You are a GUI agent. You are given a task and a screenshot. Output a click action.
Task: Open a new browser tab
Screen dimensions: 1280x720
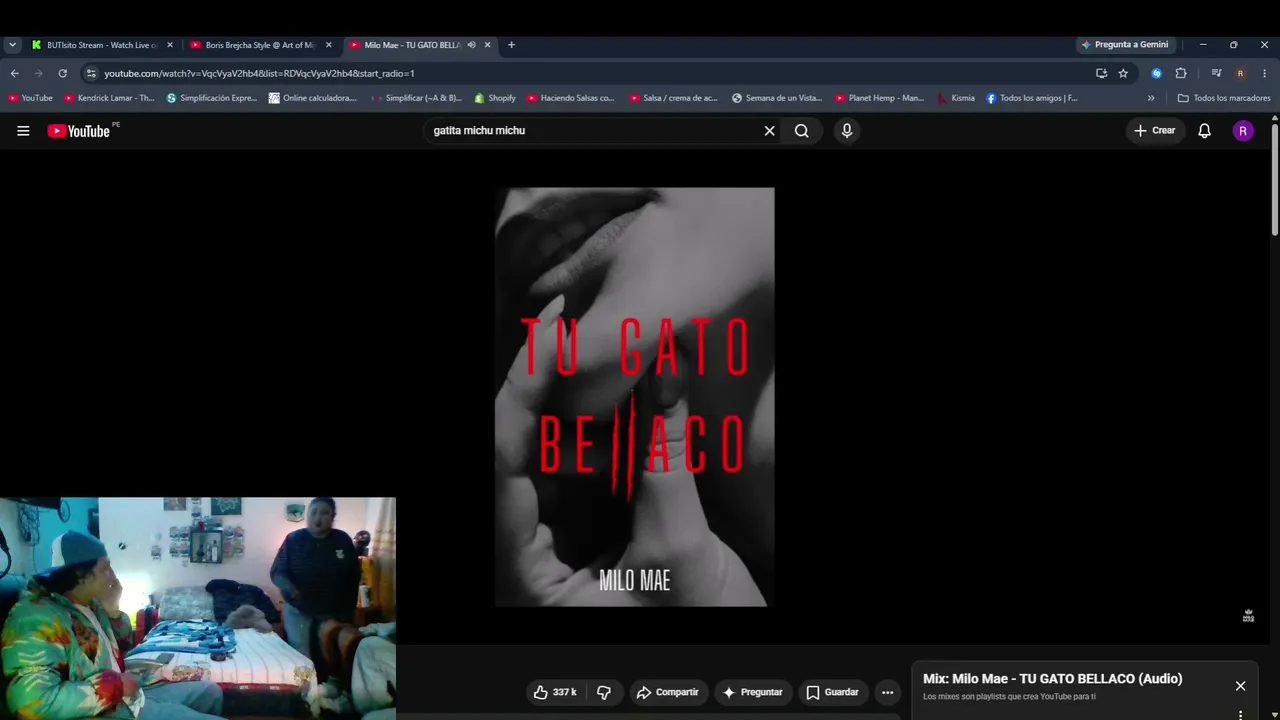(x=511, y=45)
